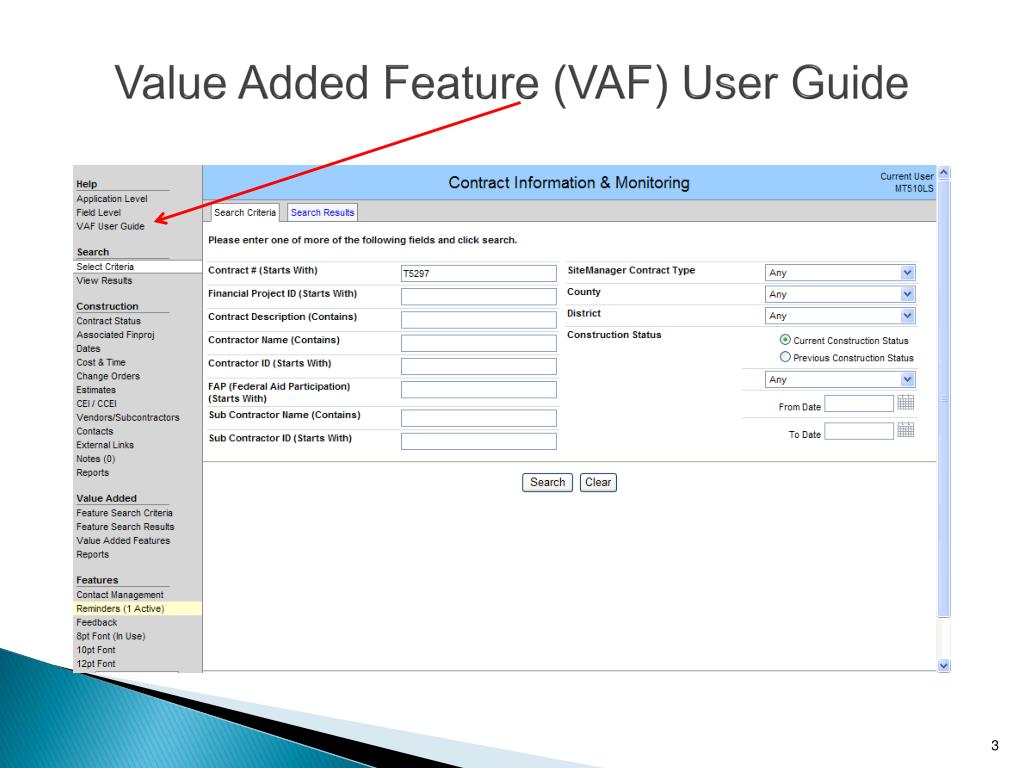1024x768 pixels.
Task: Open Contact Management feature
Action: [x=120, y=594]
